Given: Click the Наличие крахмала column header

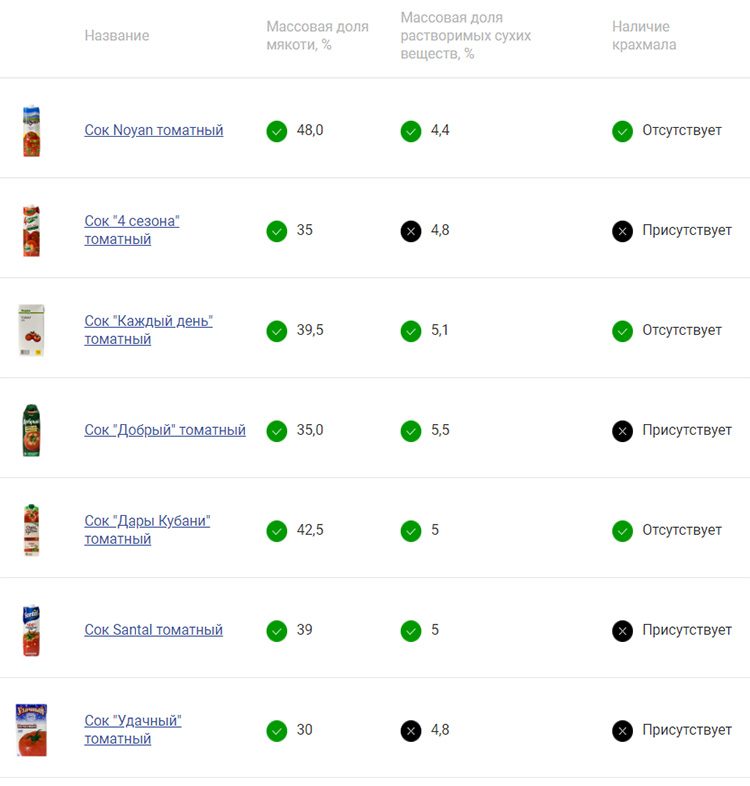Looking at the screenshot, I should [x=644, y=36].
